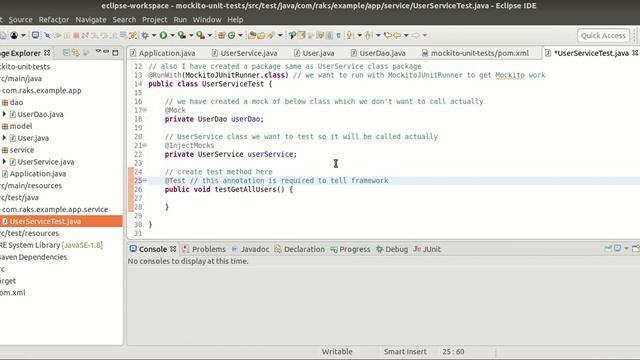Screen dimensions: 640x360
Task: Expand the UserService.java tree node
Action: click(4, 162)
